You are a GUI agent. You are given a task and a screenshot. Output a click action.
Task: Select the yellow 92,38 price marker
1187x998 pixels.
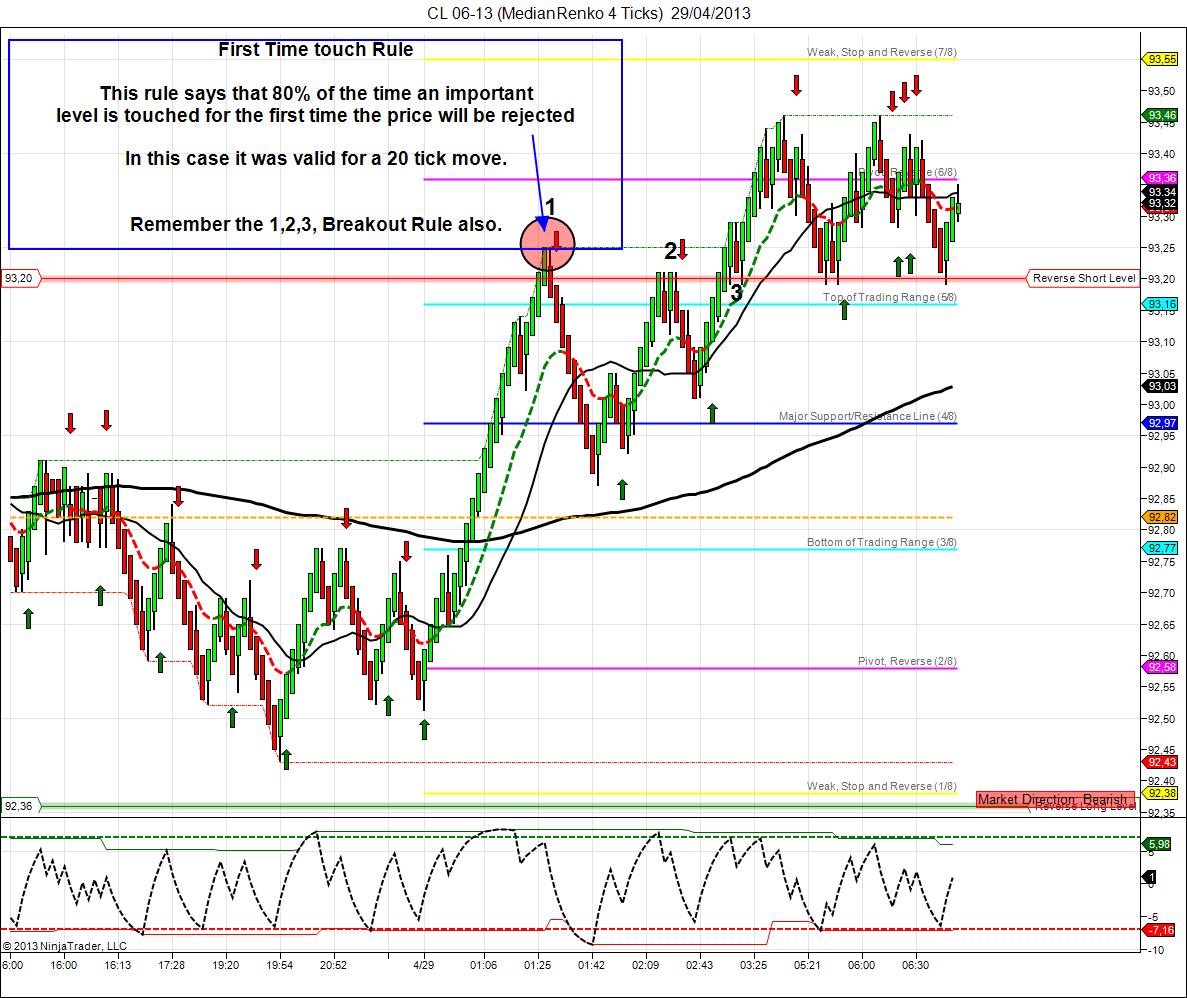click(1161, 793)
